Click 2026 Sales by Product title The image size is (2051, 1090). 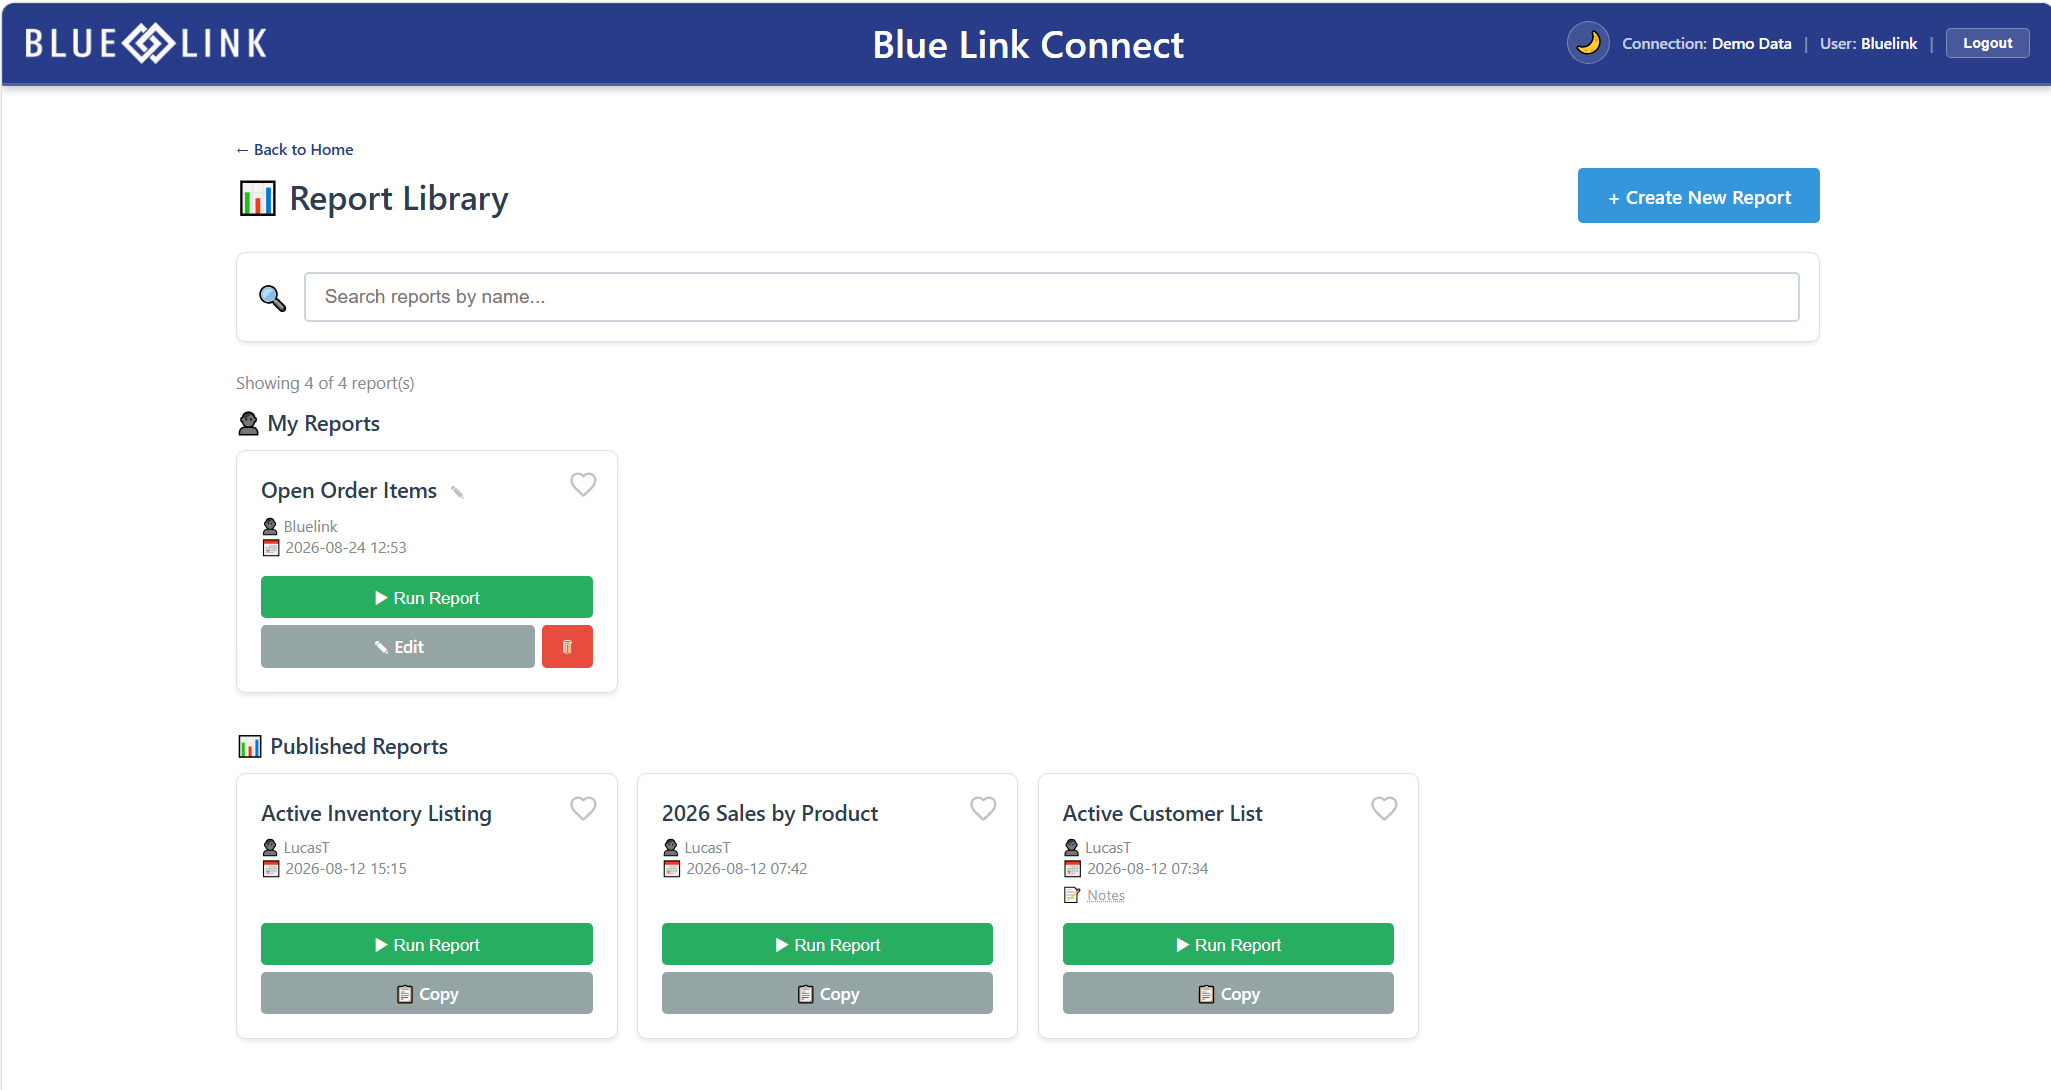(x=770, y=813)
